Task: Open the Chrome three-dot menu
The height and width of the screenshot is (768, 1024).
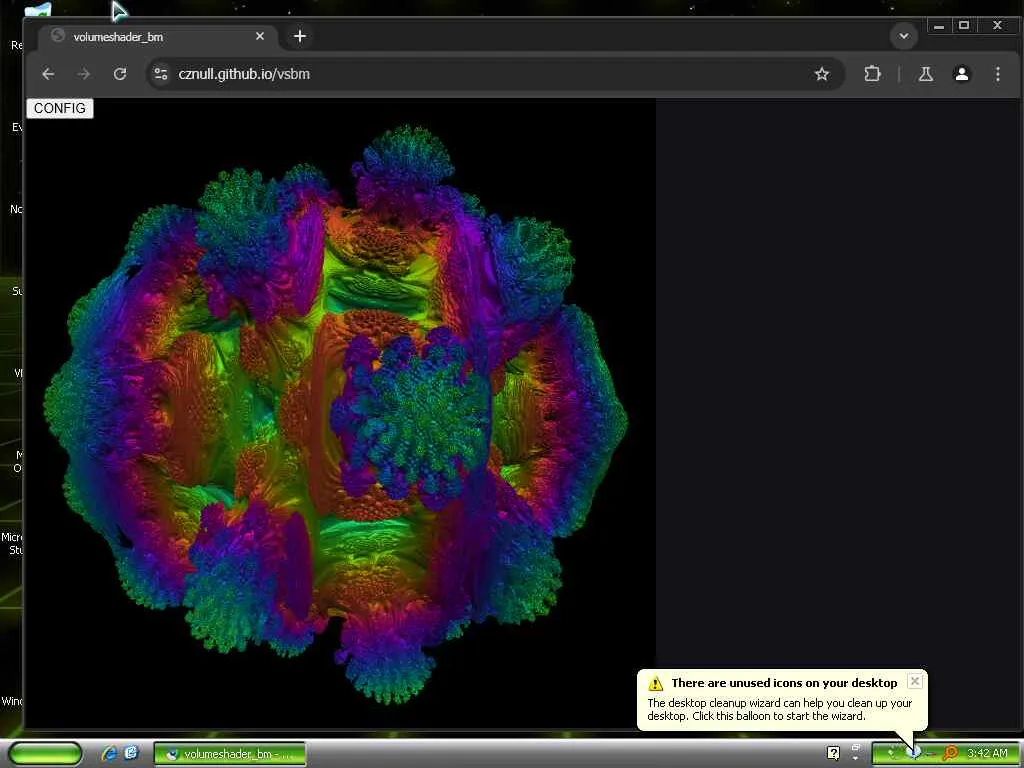Action: [x=997, y=74]
